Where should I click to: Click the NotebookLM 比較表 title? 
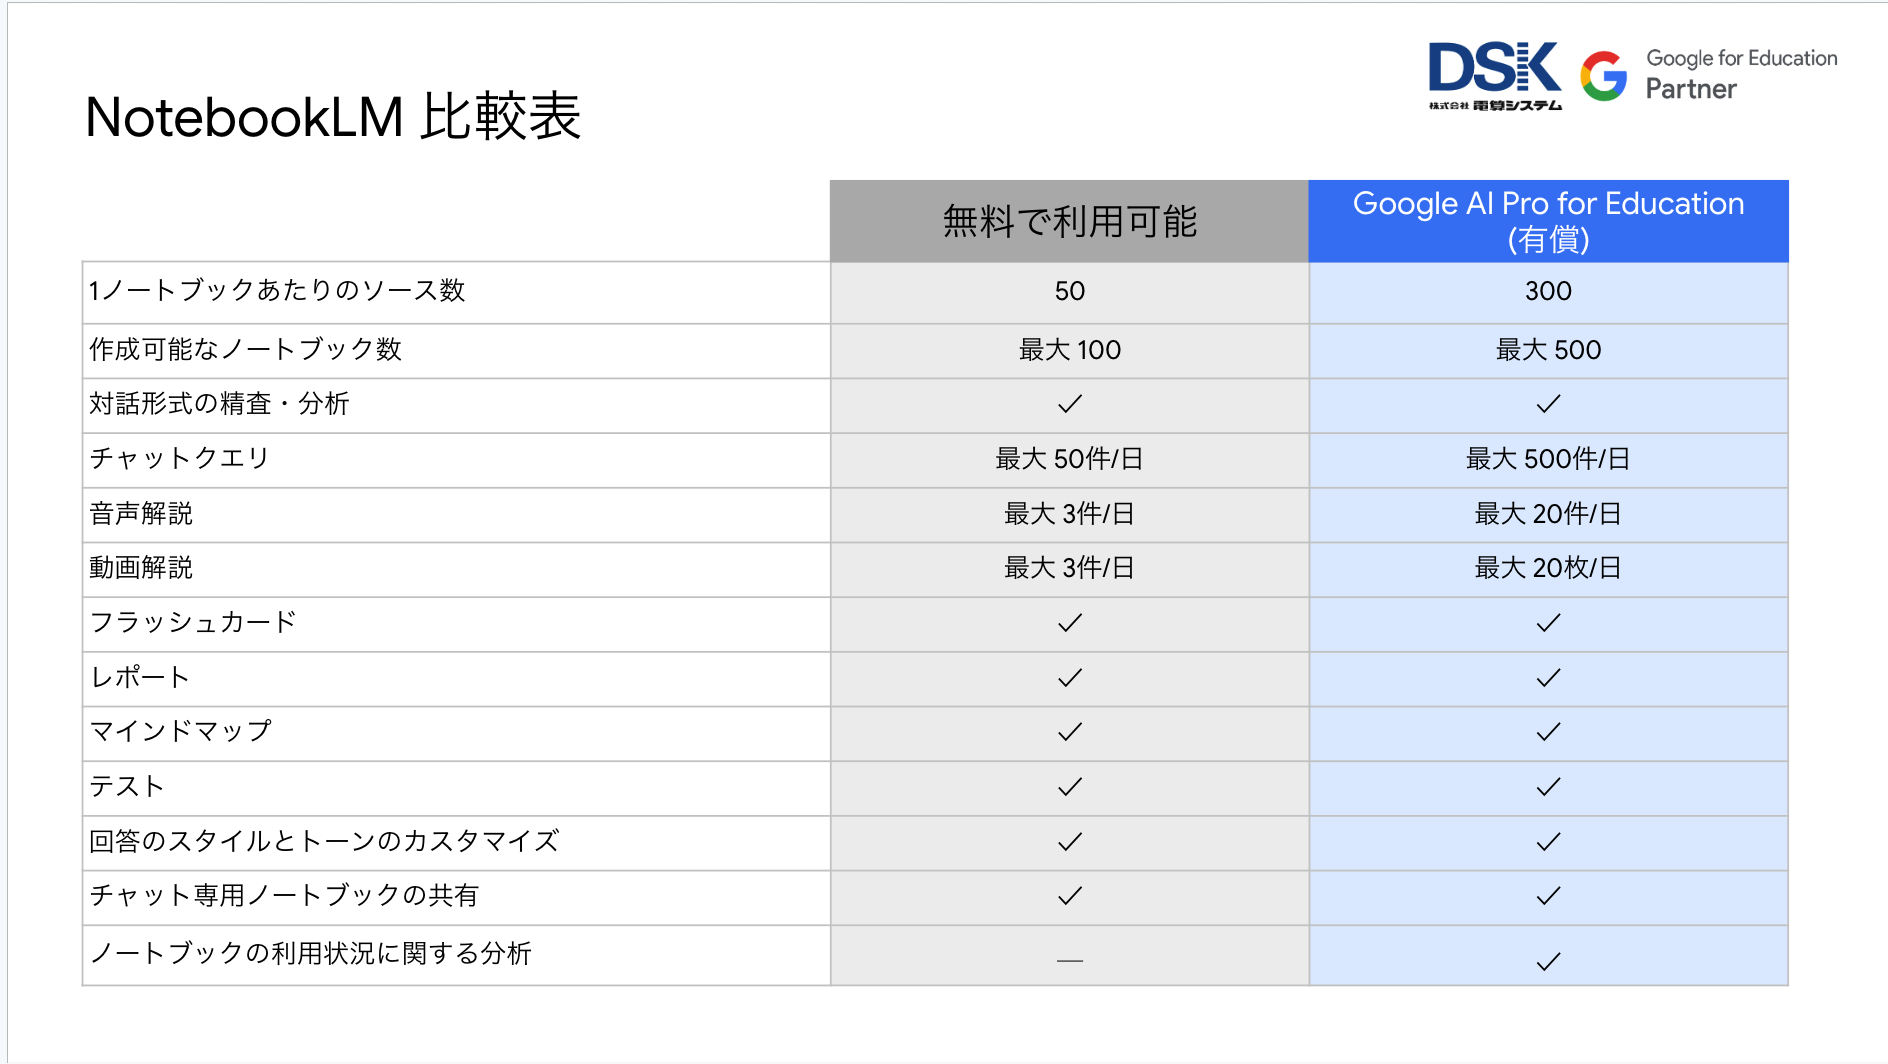(333, 117)
